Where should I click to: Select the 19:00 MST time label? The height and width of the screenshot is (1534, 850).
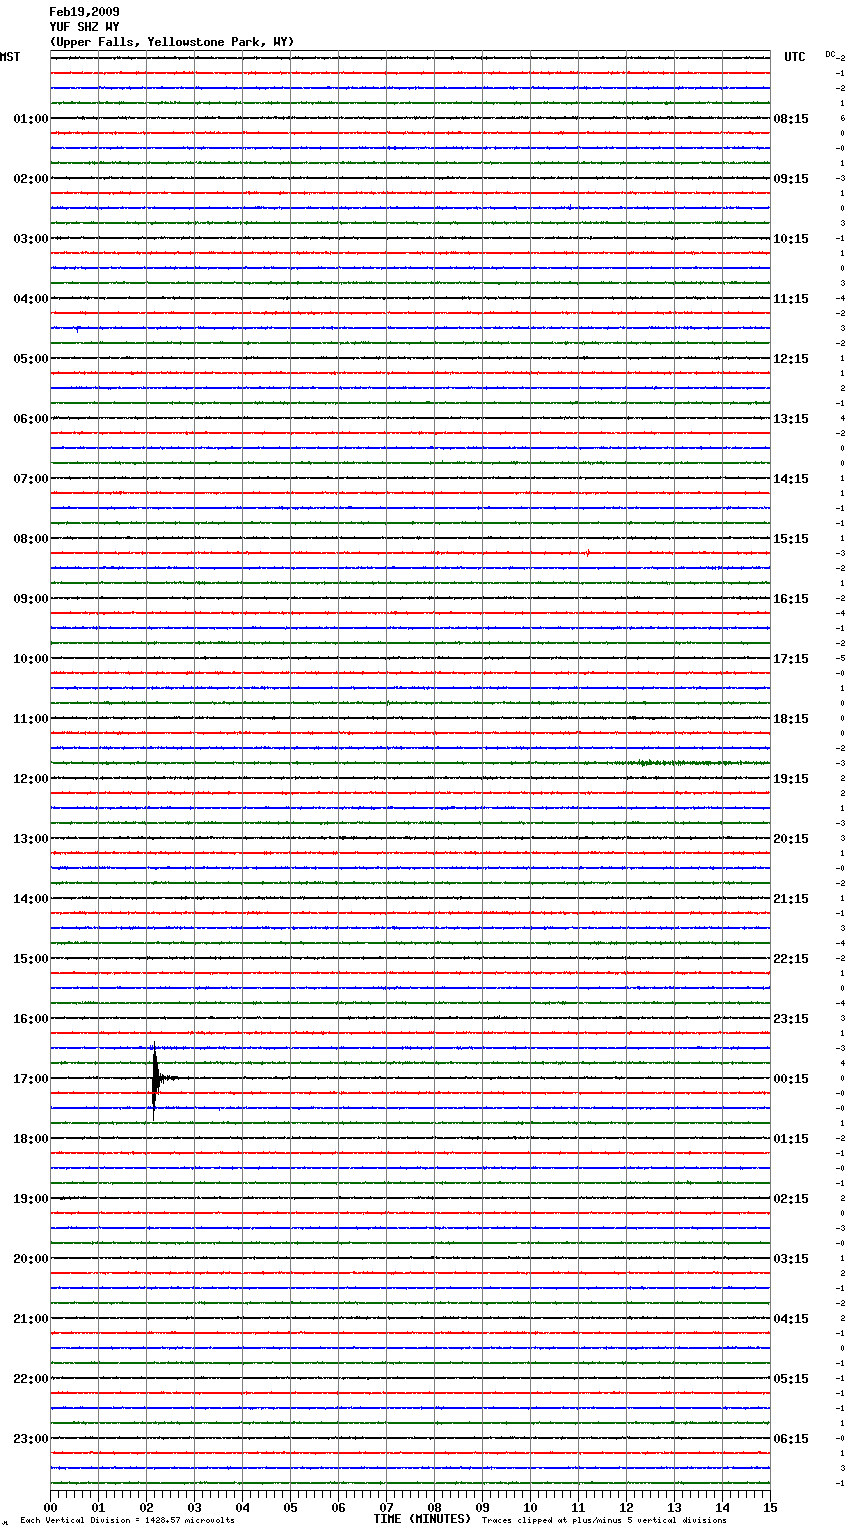point(30,1199)
